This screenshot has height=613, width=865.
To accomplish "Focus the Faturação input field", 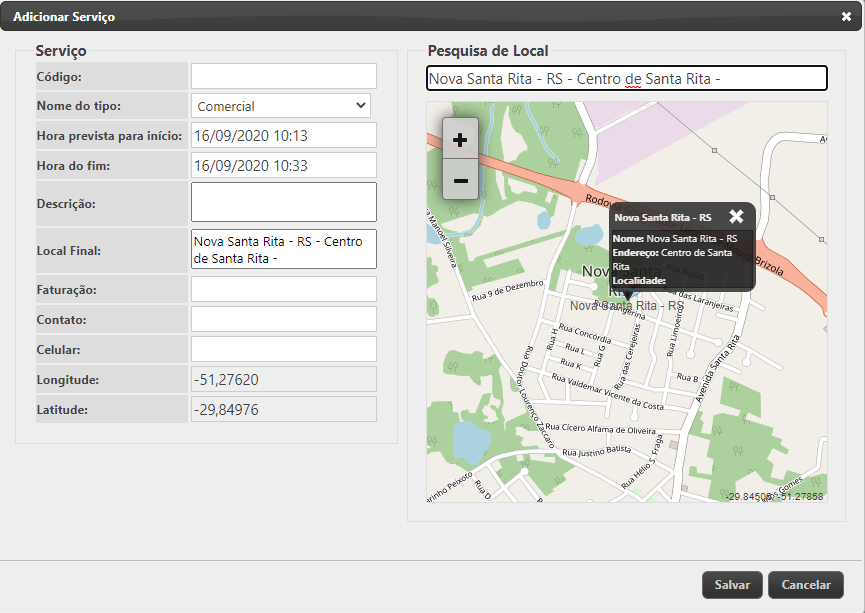I will (284, 289).
